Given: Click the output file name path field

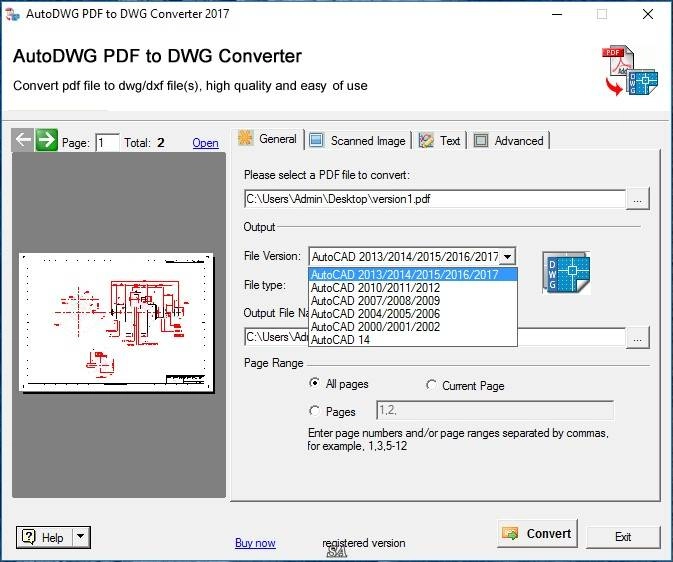Looking at the screenshot, I should point(435,337).
